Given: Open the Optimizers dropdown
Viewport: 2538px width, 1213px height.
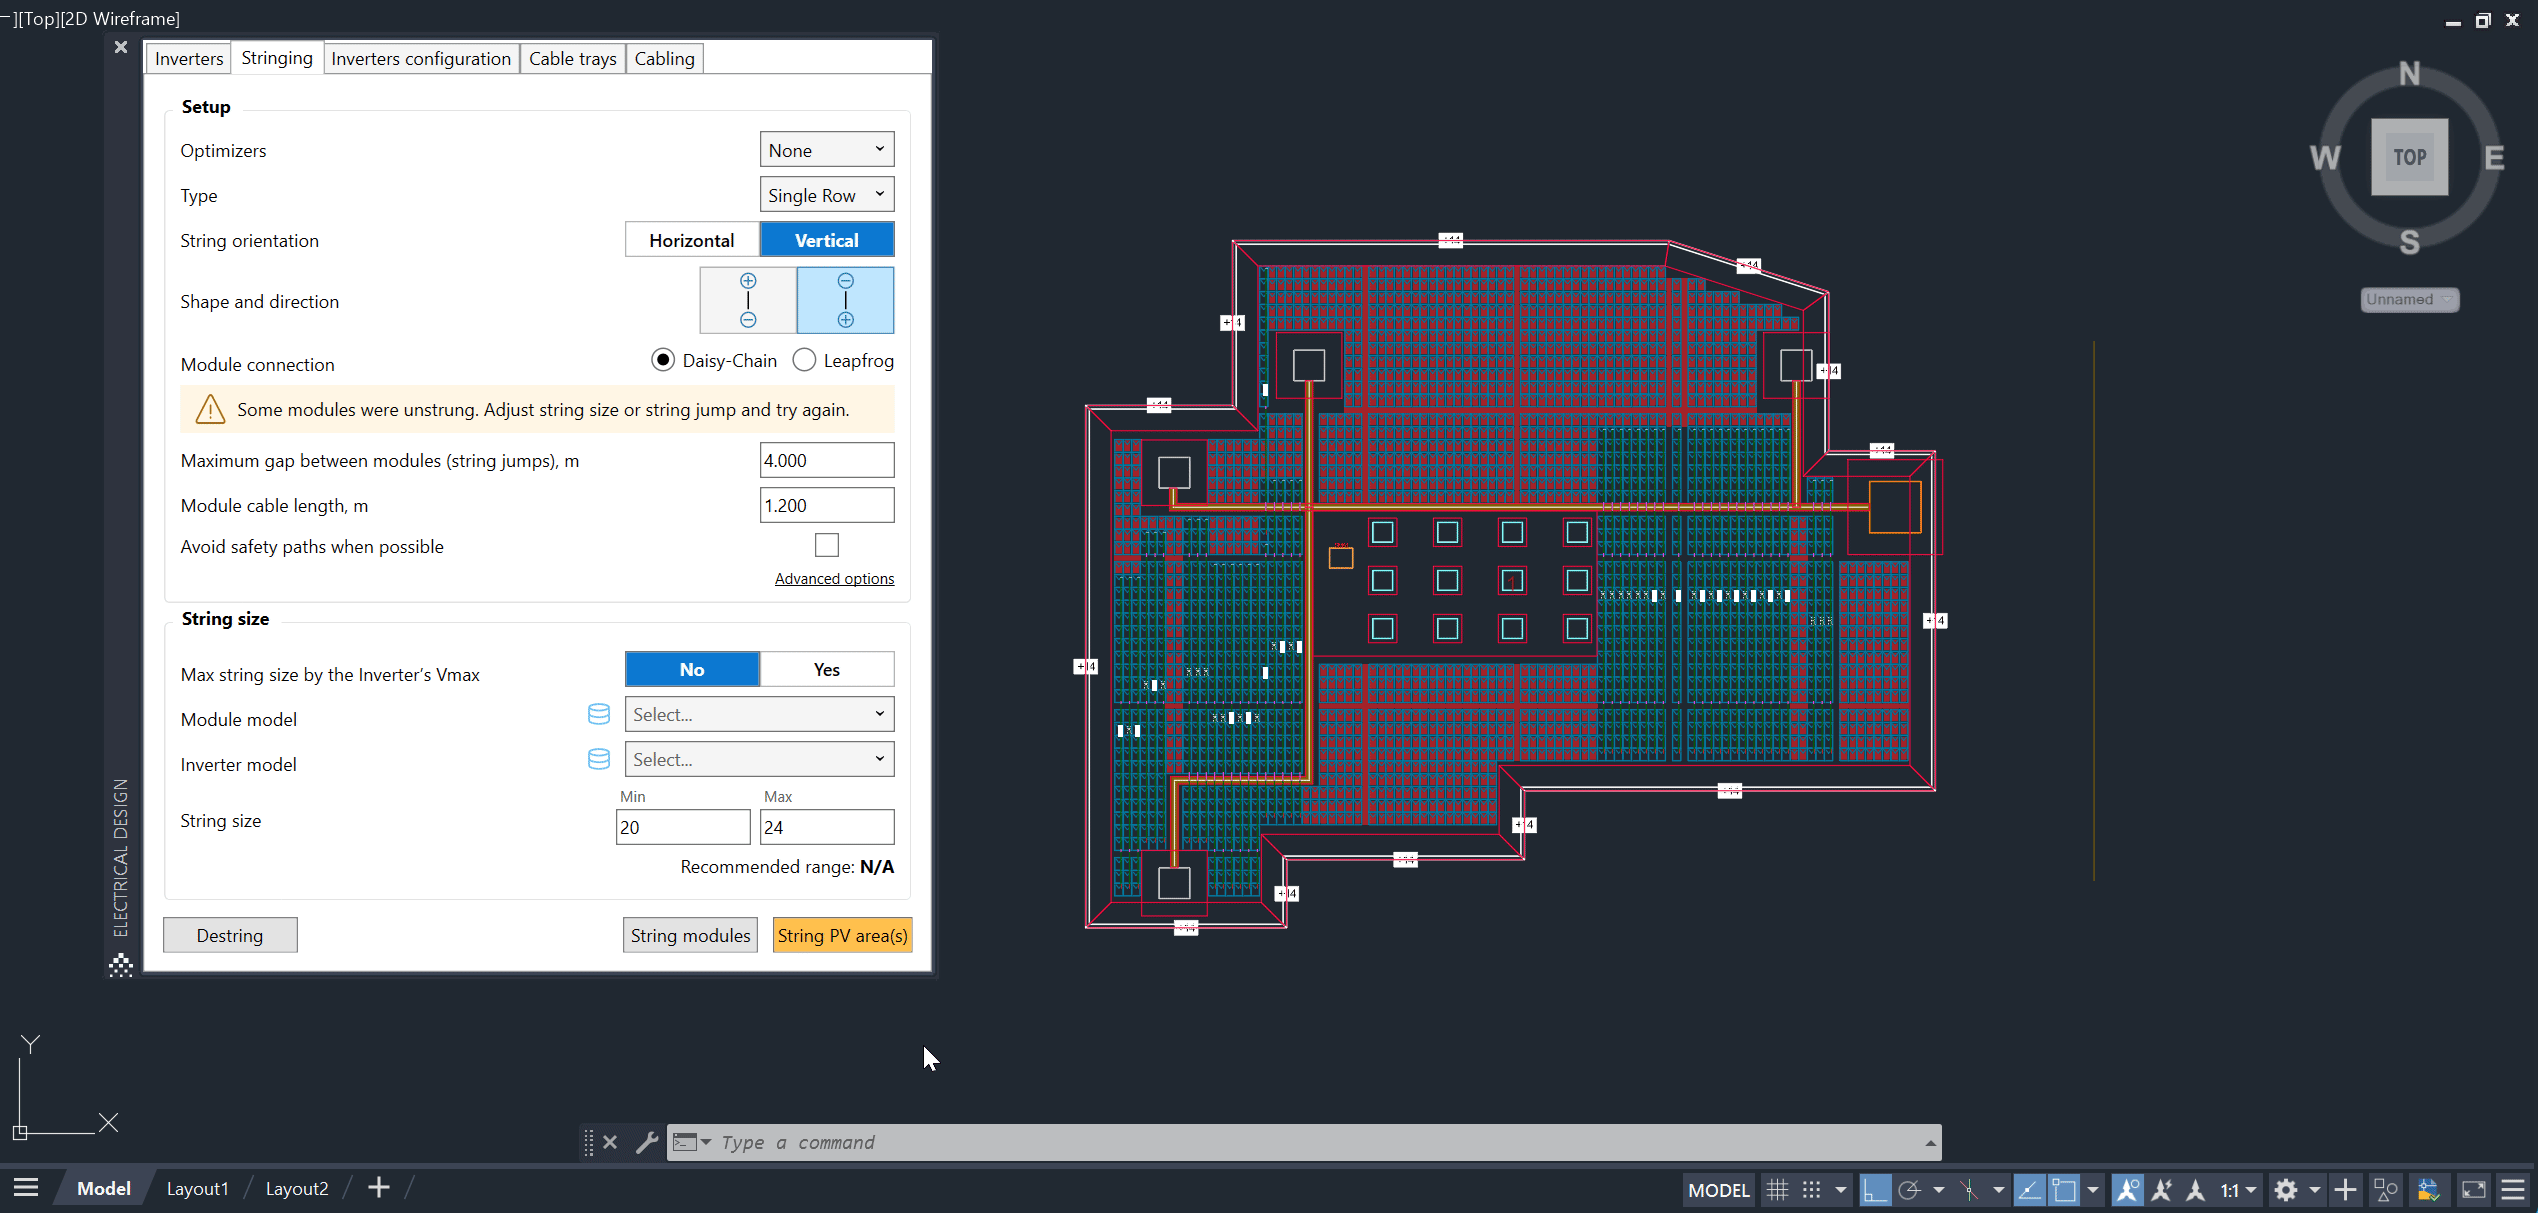Looking at the screenshot, I should [826, 148].
